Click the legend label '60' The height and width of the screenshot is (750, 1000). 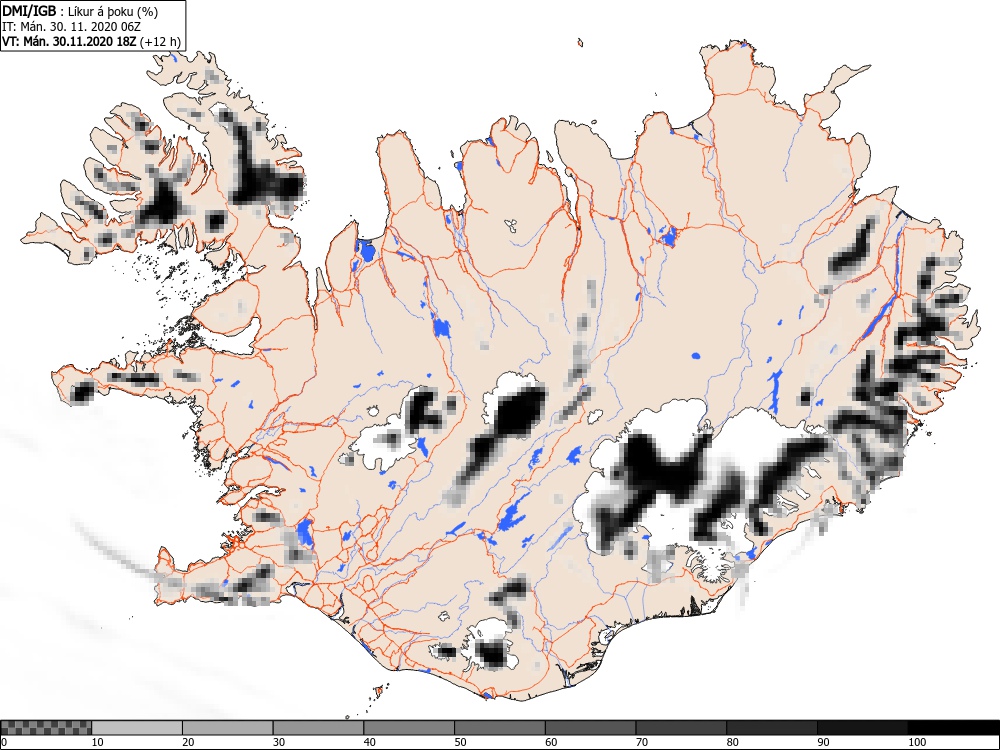point(551,742)
